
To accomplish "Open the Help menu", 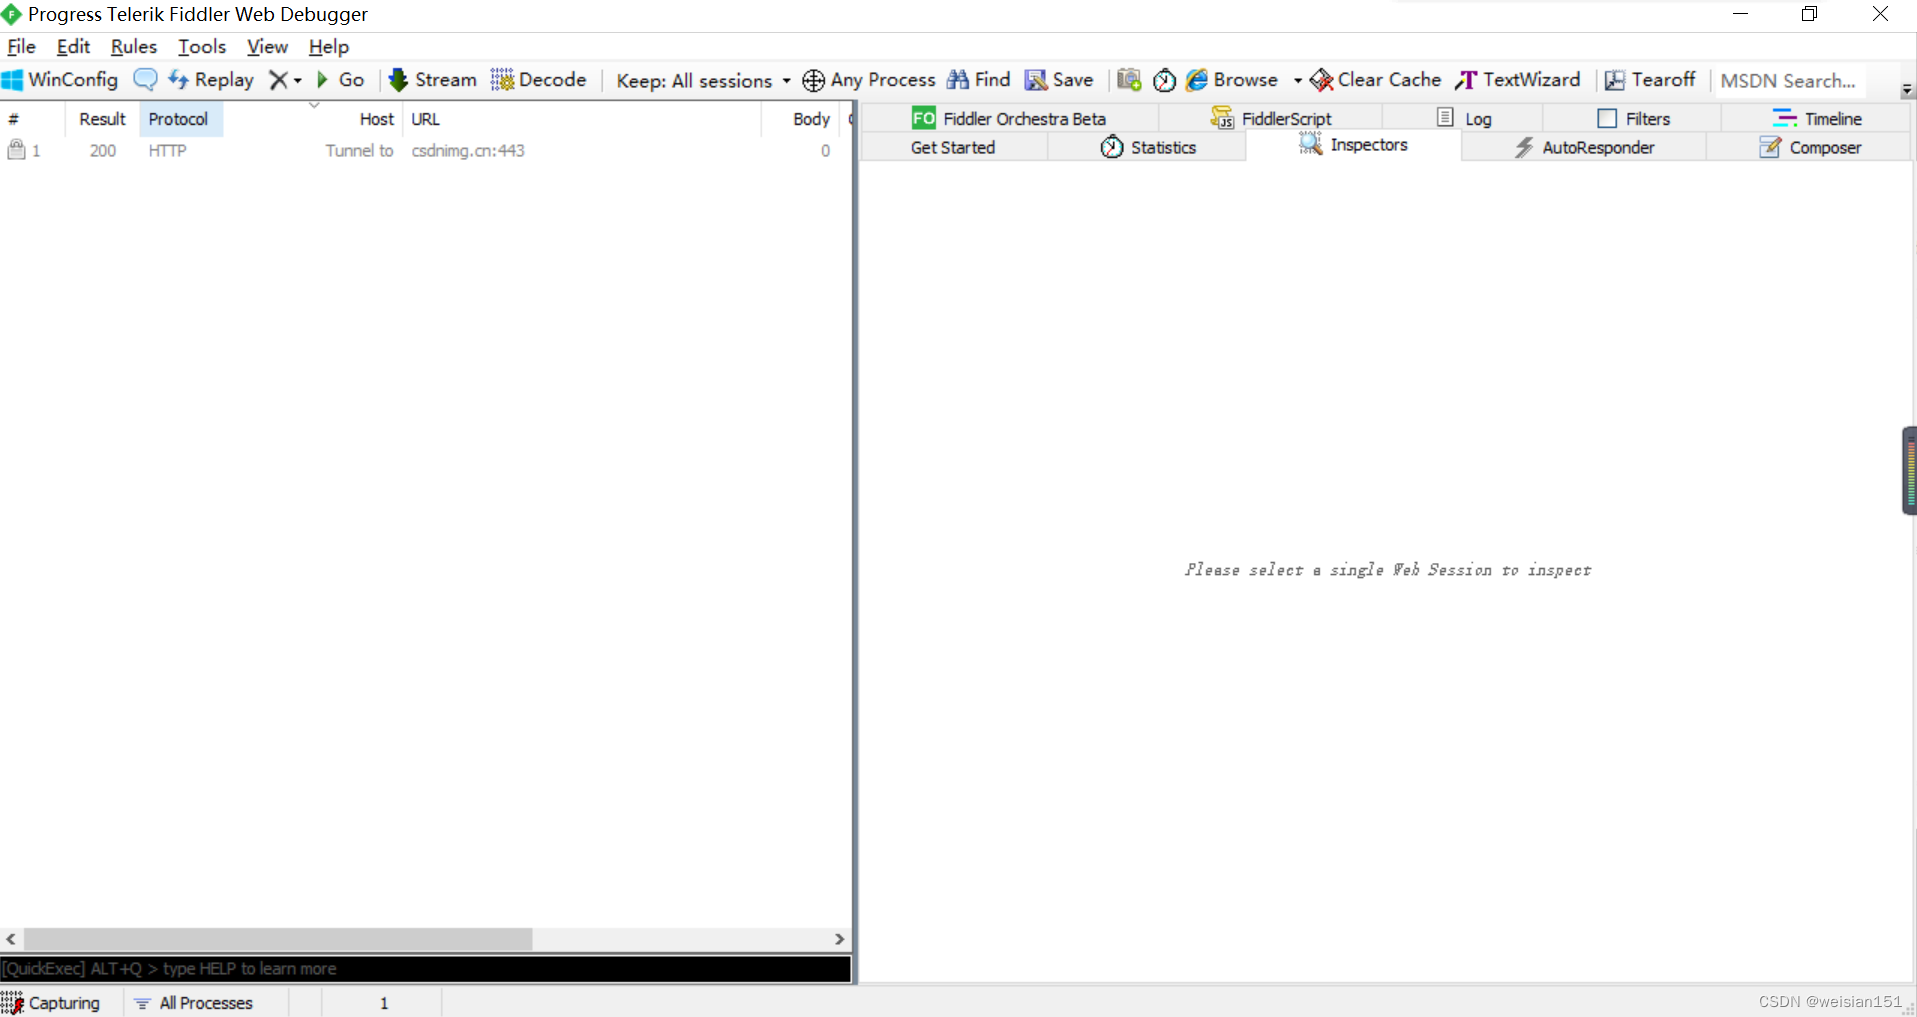I will (328, 47).
